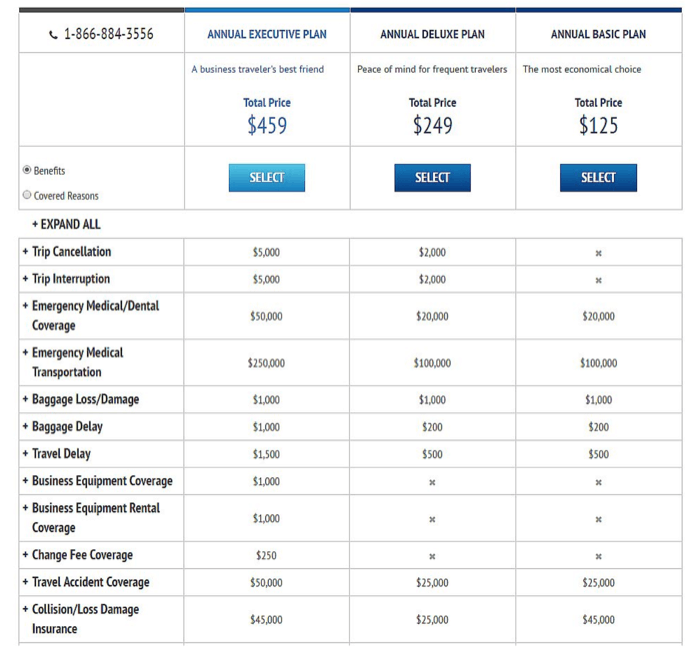Expand all benefit rows
700x655 pixels.
tap(66, 224)
